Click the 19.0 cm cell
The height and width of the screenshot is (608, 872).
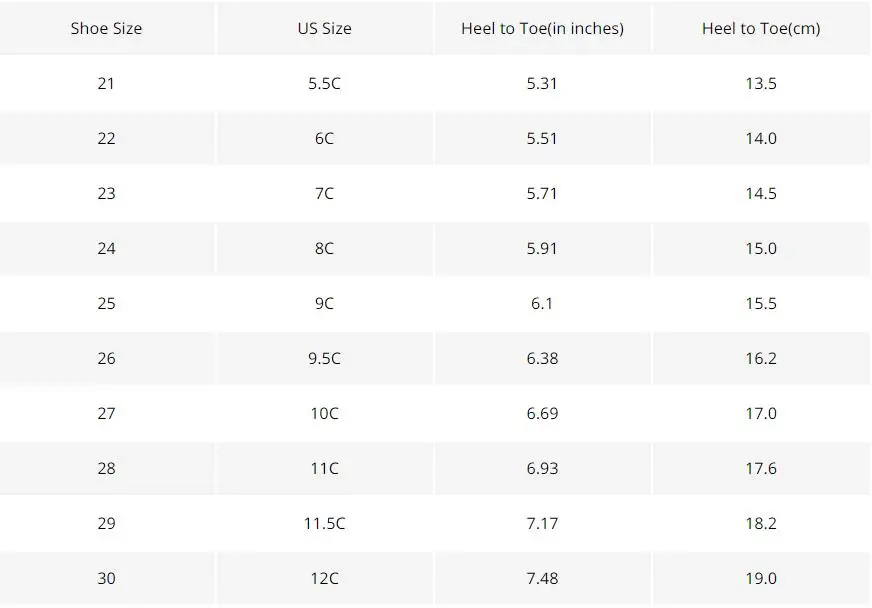click(x=761, y=579)
